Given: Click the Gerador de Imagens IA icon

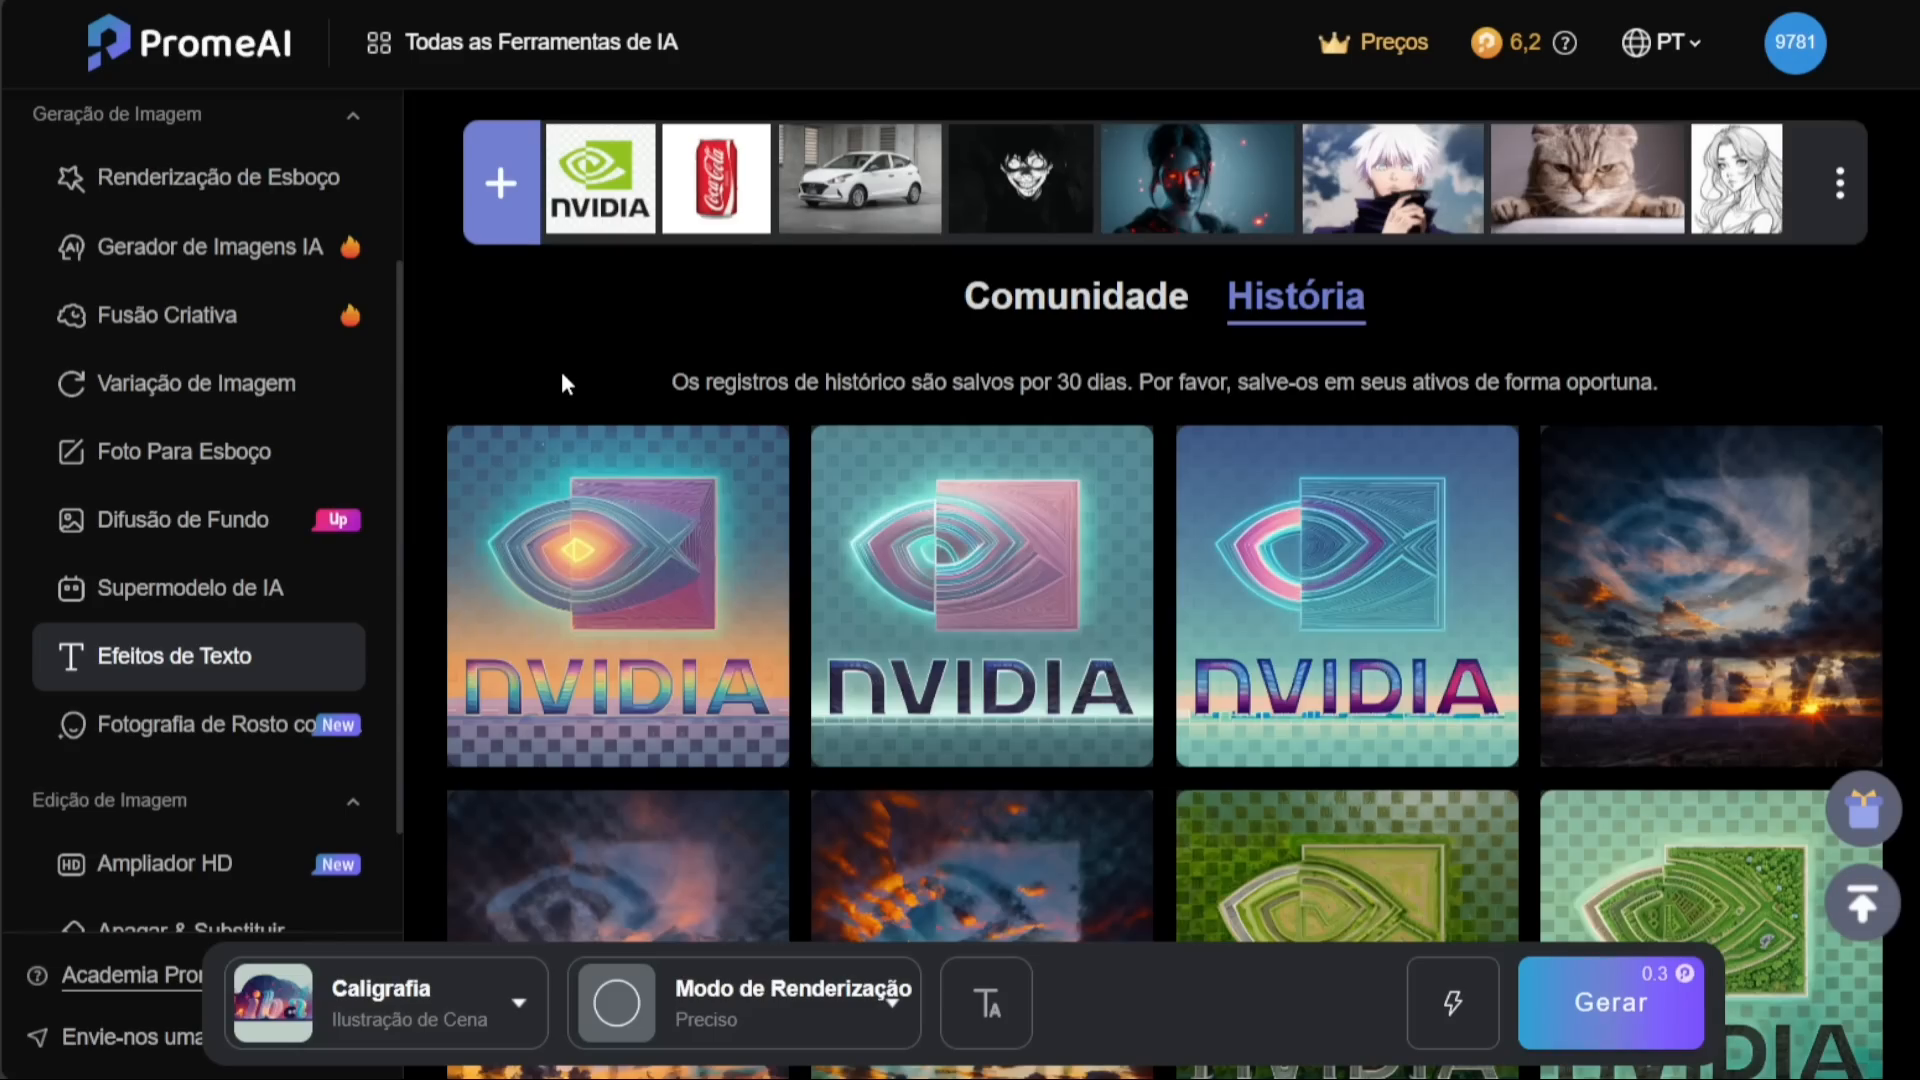Looking at the screenshot, I should (71, 247).
